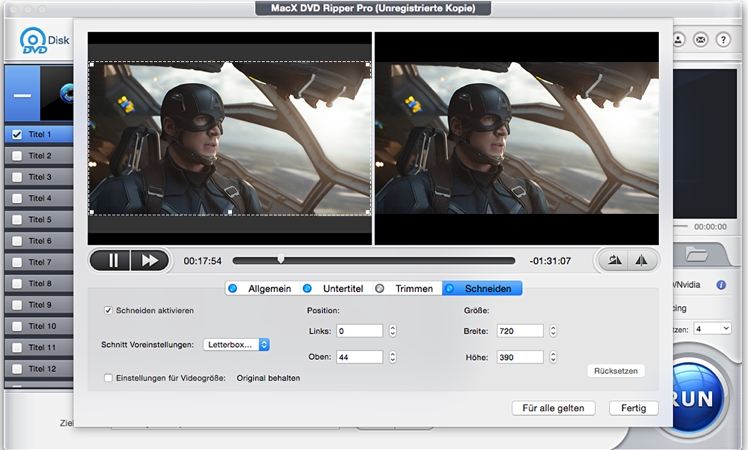Enable Einstellungen für Videogröße checkbox
Screen dimensions: 748x450
pos(109,378)
